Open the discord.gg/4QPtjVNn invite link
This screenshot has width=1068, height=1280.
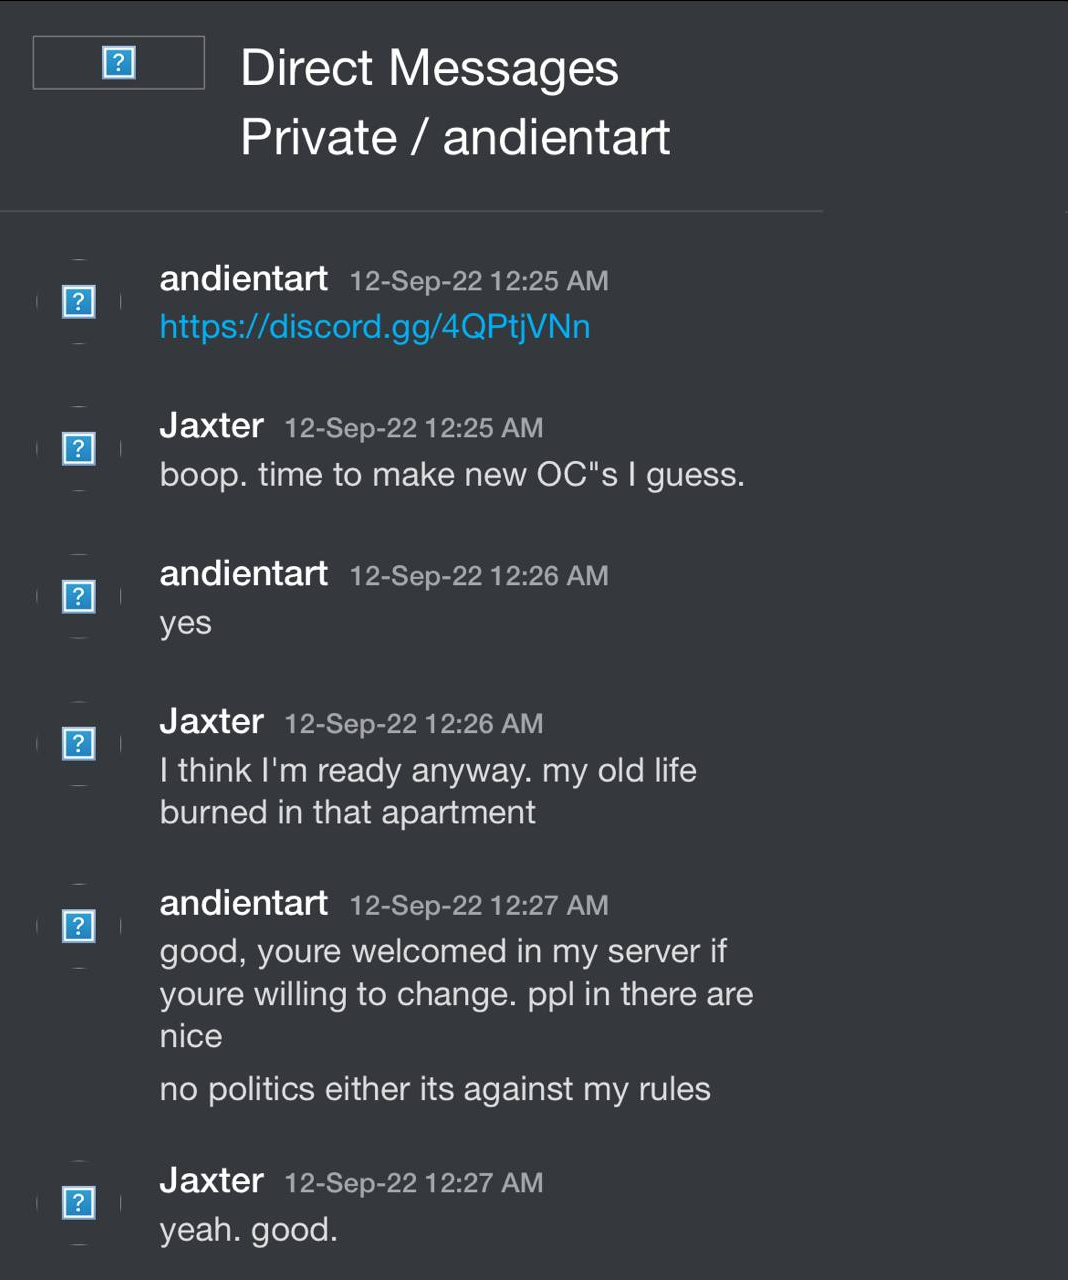pyautogui.click(x=375, y=327)
